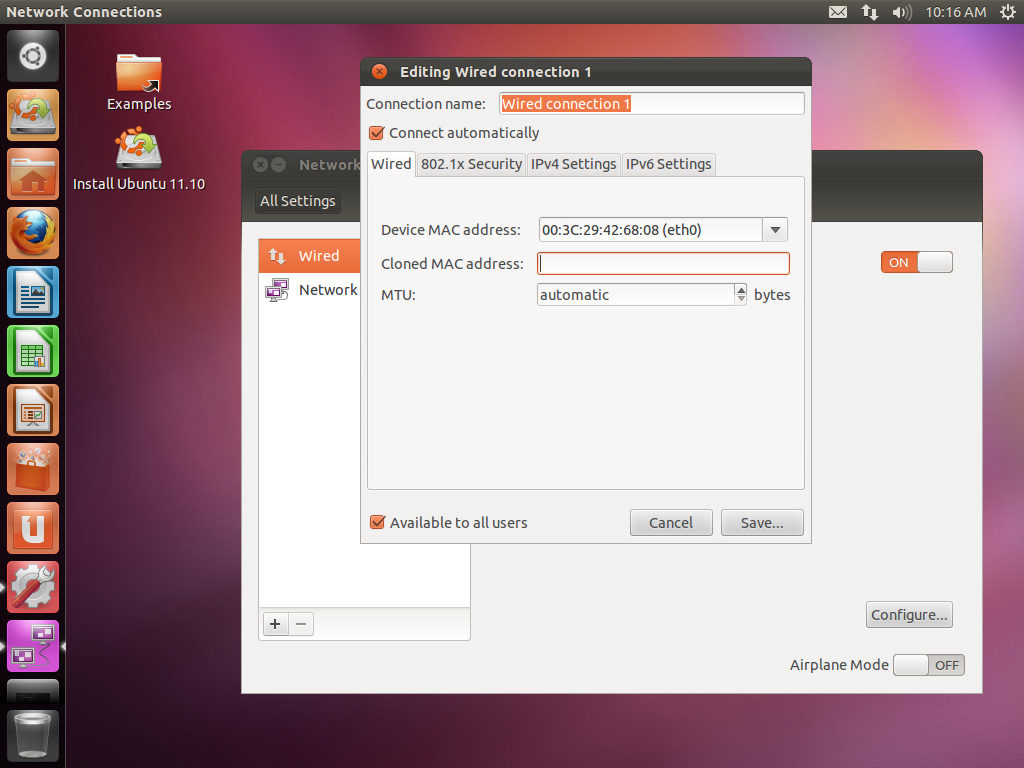Screen dimensions: 1024x768
Task: Launch Firefox web browser from the dock
Action: (33, 232)
